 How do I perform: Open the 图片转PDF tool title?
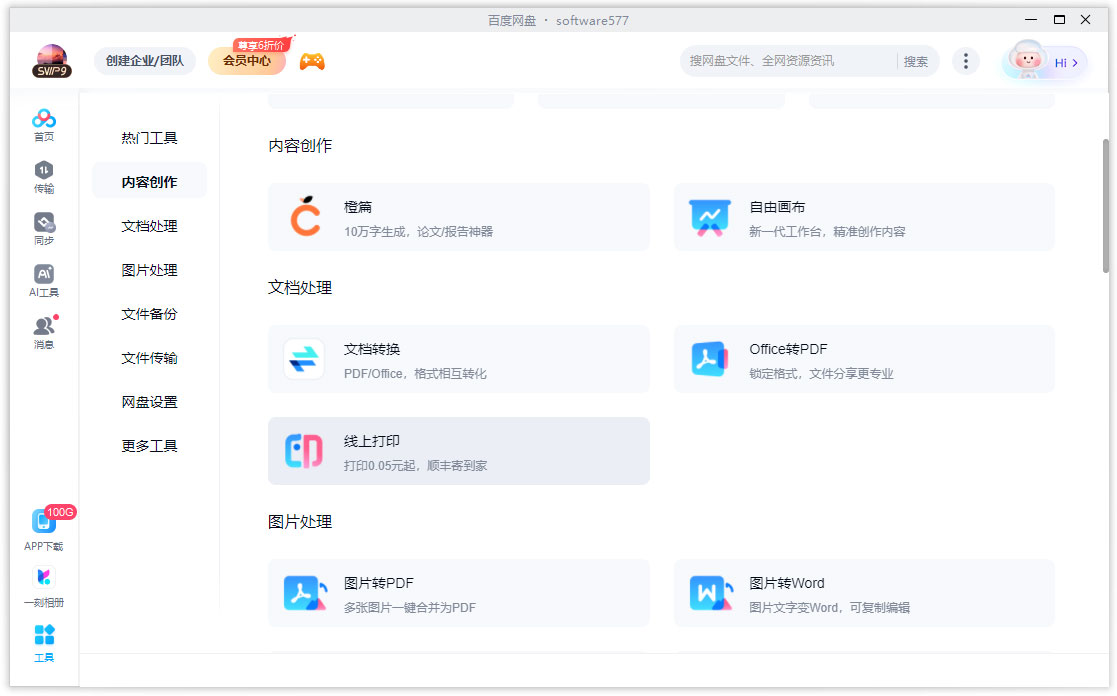coord(378,583)
